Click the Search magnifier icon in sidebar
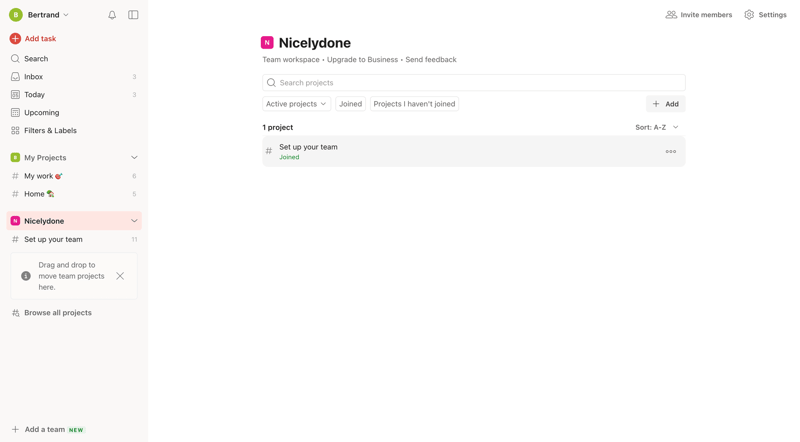 pos(15,59)
